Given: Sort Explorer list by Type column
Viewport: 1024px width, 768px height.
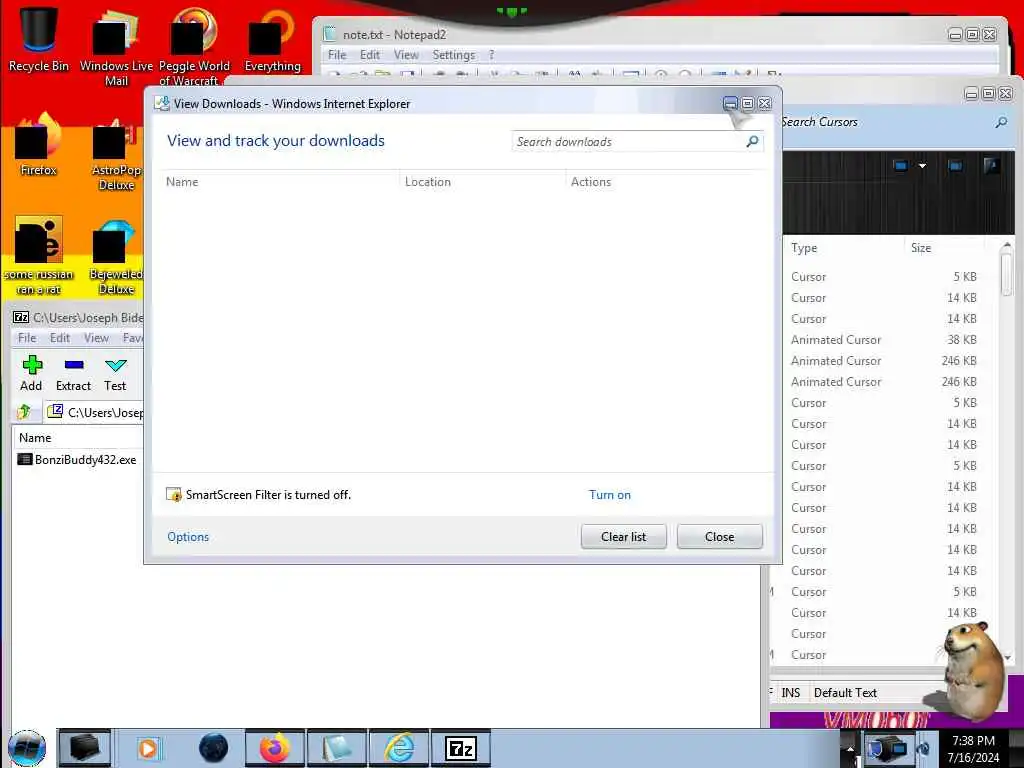Looking at the screenshot, I should coord(844,248).
